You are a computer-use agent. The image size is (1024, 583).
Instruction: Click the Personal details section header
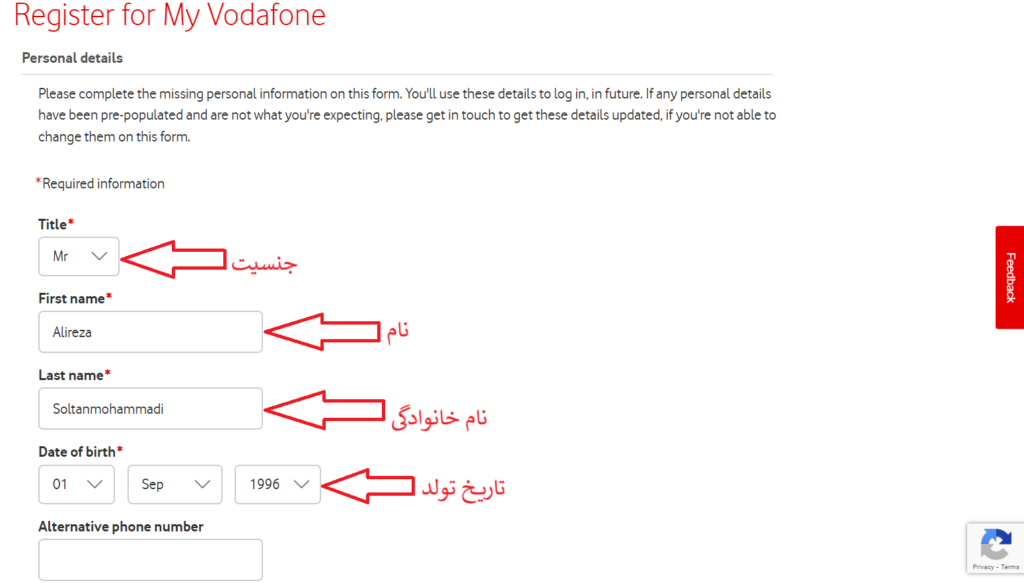72,58
